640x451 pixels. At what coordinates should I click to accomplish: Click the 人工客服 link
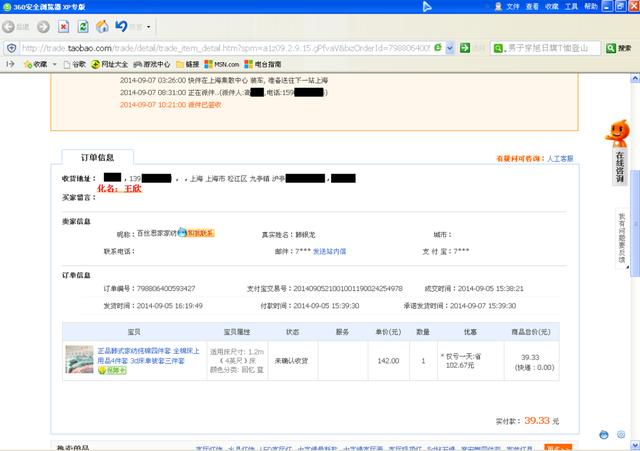pyautogui.click(x=560, y=158)
